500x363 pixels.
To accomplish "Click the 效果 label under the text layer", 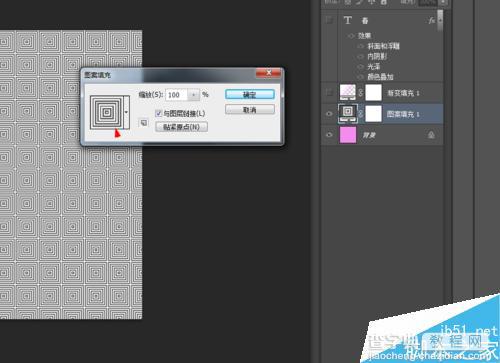I will pos(364,36).
